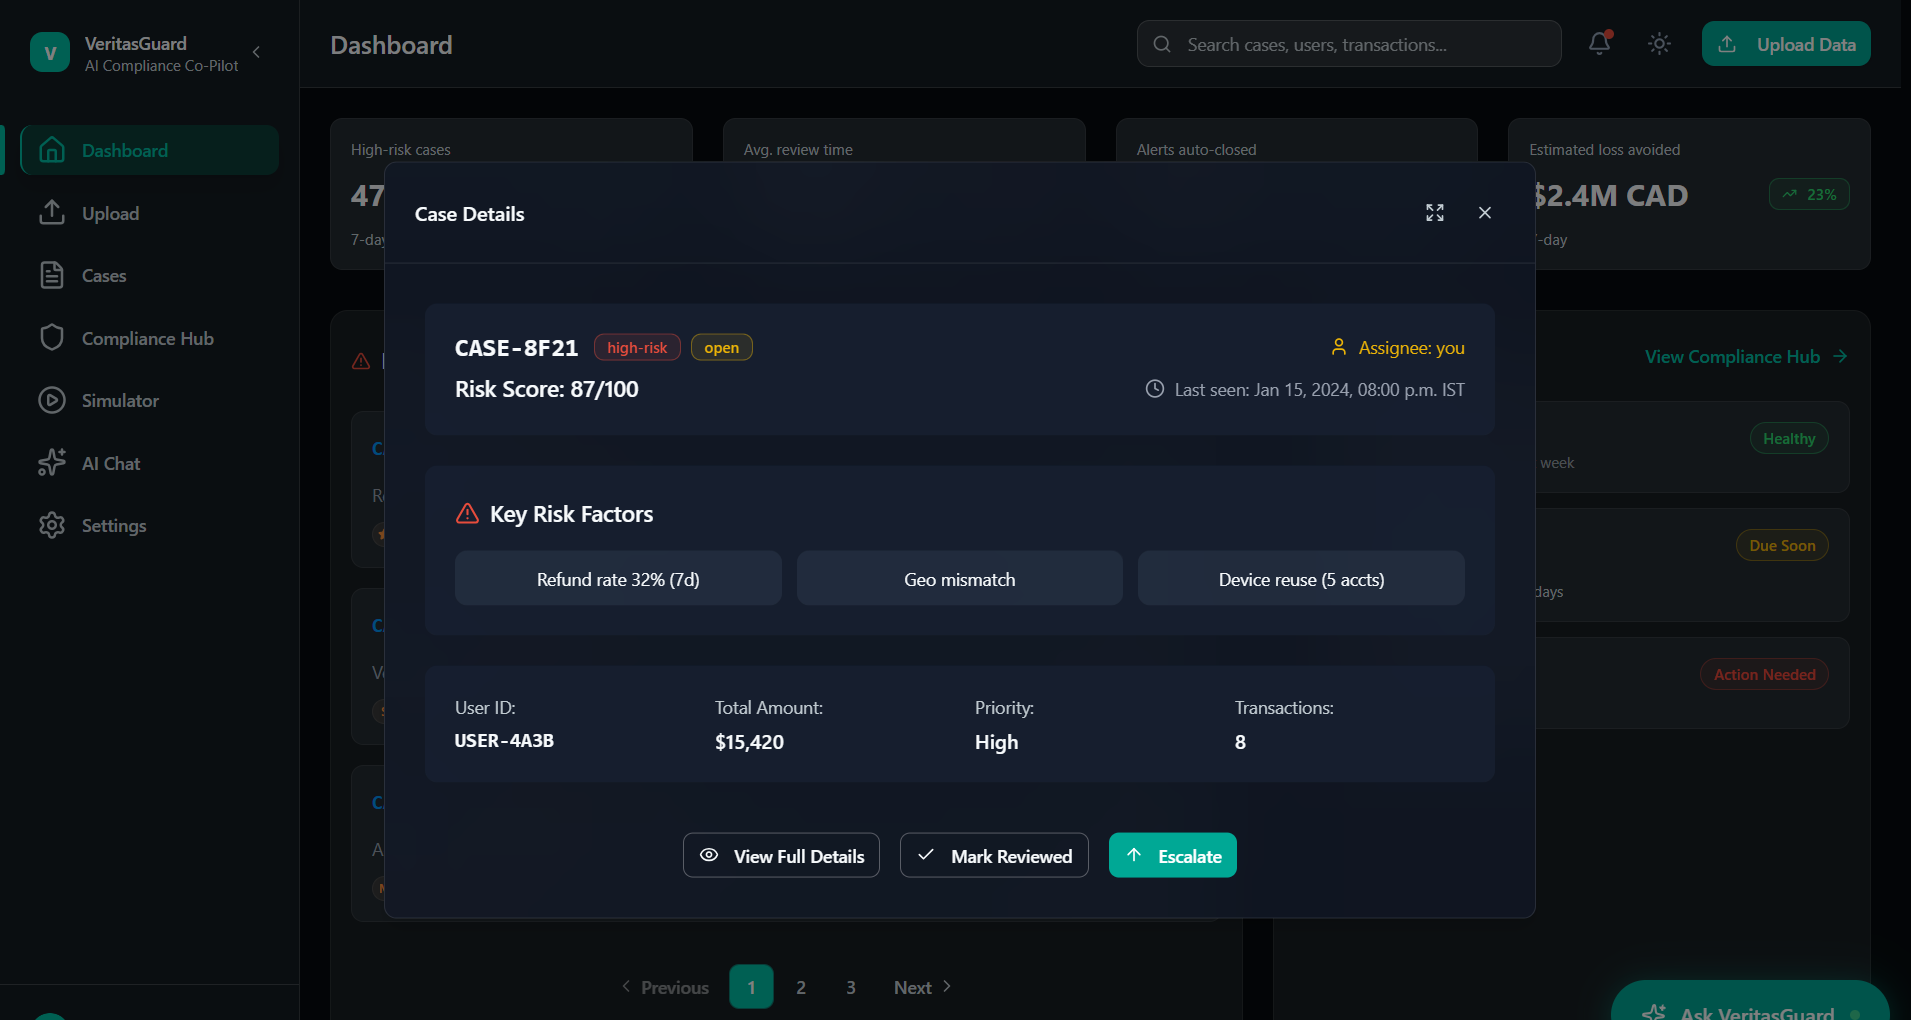Close the Case Details dialog
This screenshot has width=1911, height=1020.
tap(1485, 213)
